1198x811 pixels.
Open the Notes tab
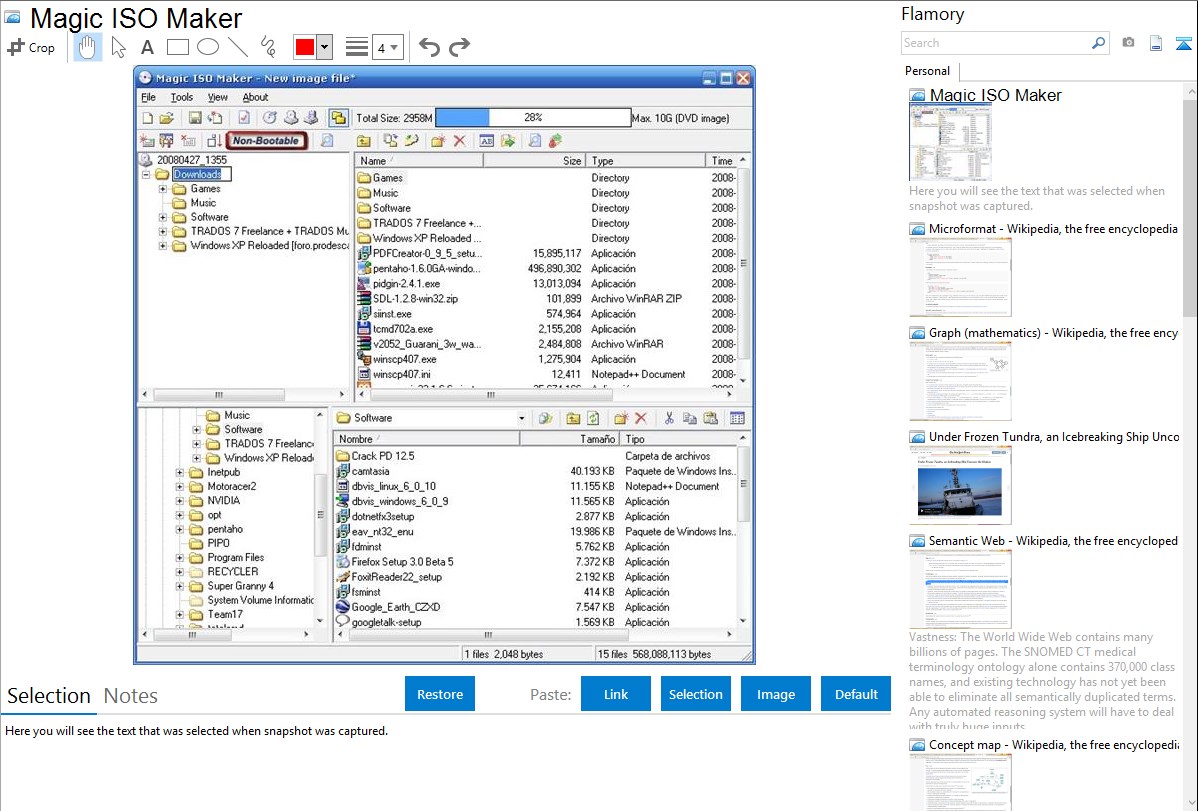click(131, 696)
